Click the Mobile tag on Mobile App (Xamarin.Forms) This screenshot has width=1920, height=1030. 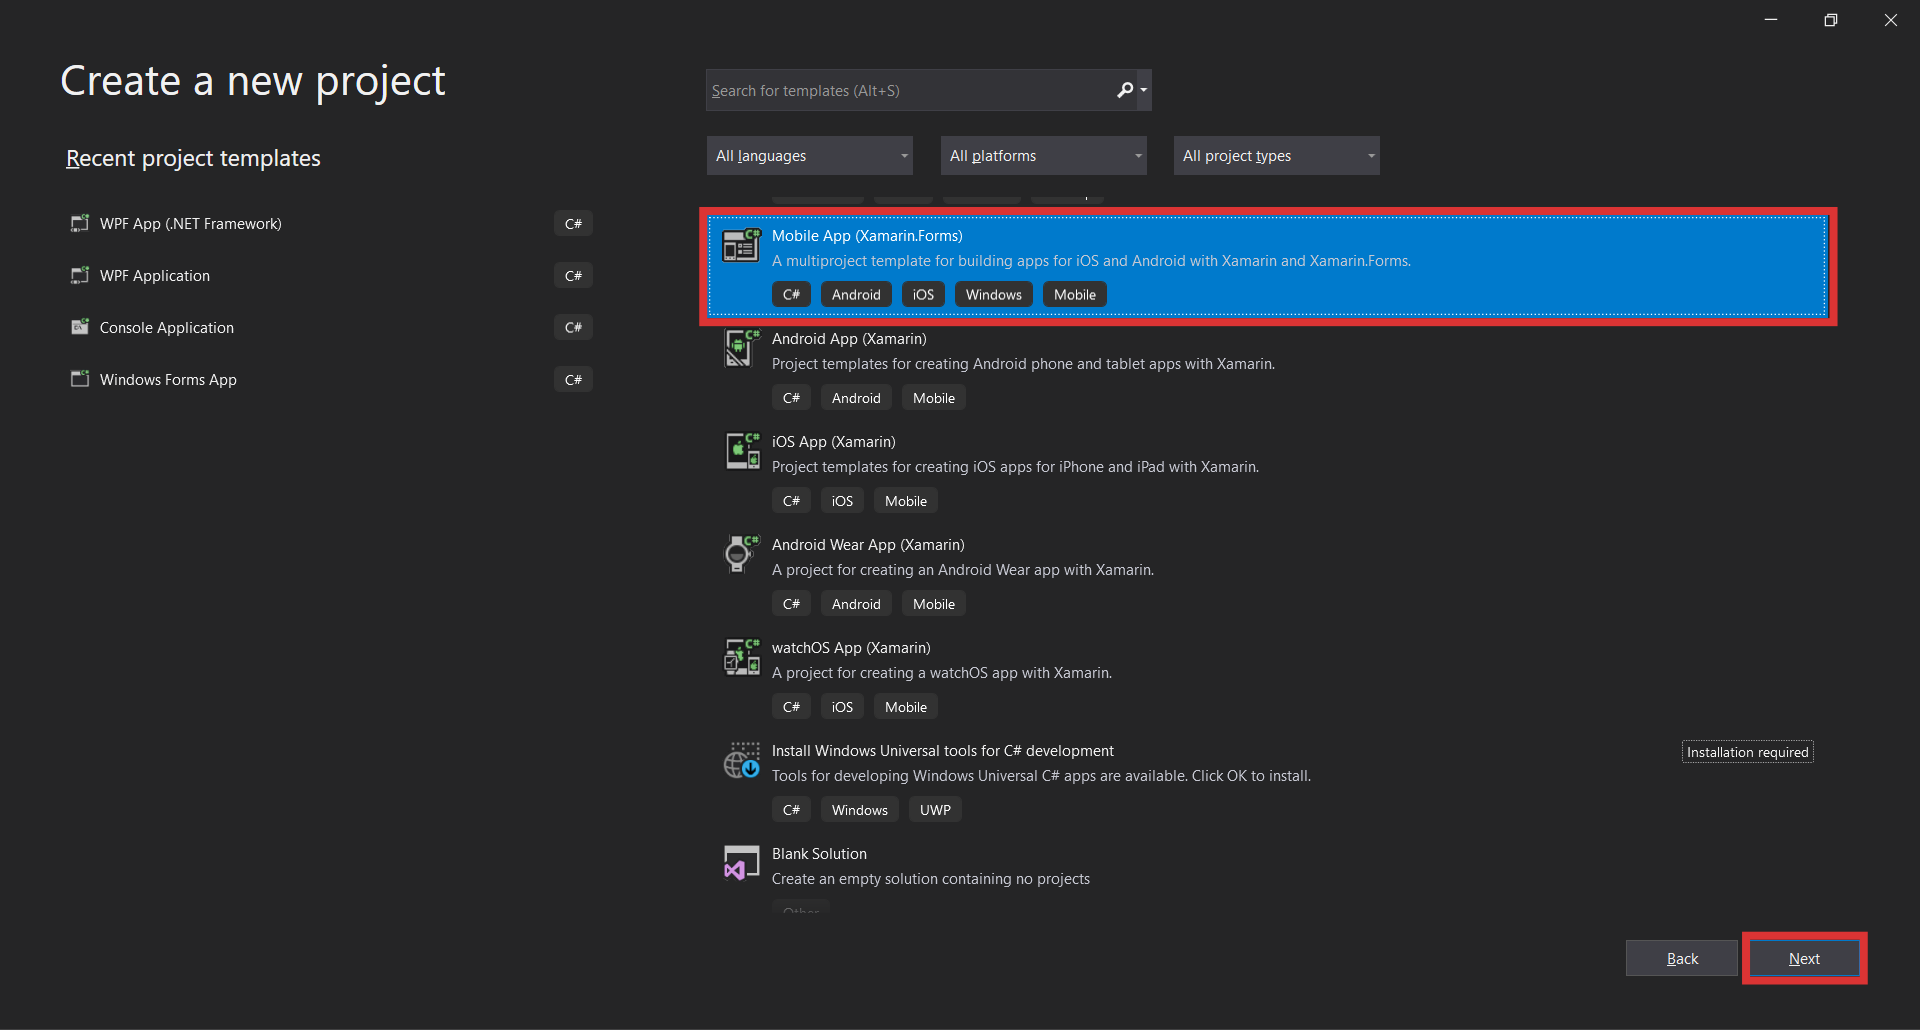[1075, 295]
